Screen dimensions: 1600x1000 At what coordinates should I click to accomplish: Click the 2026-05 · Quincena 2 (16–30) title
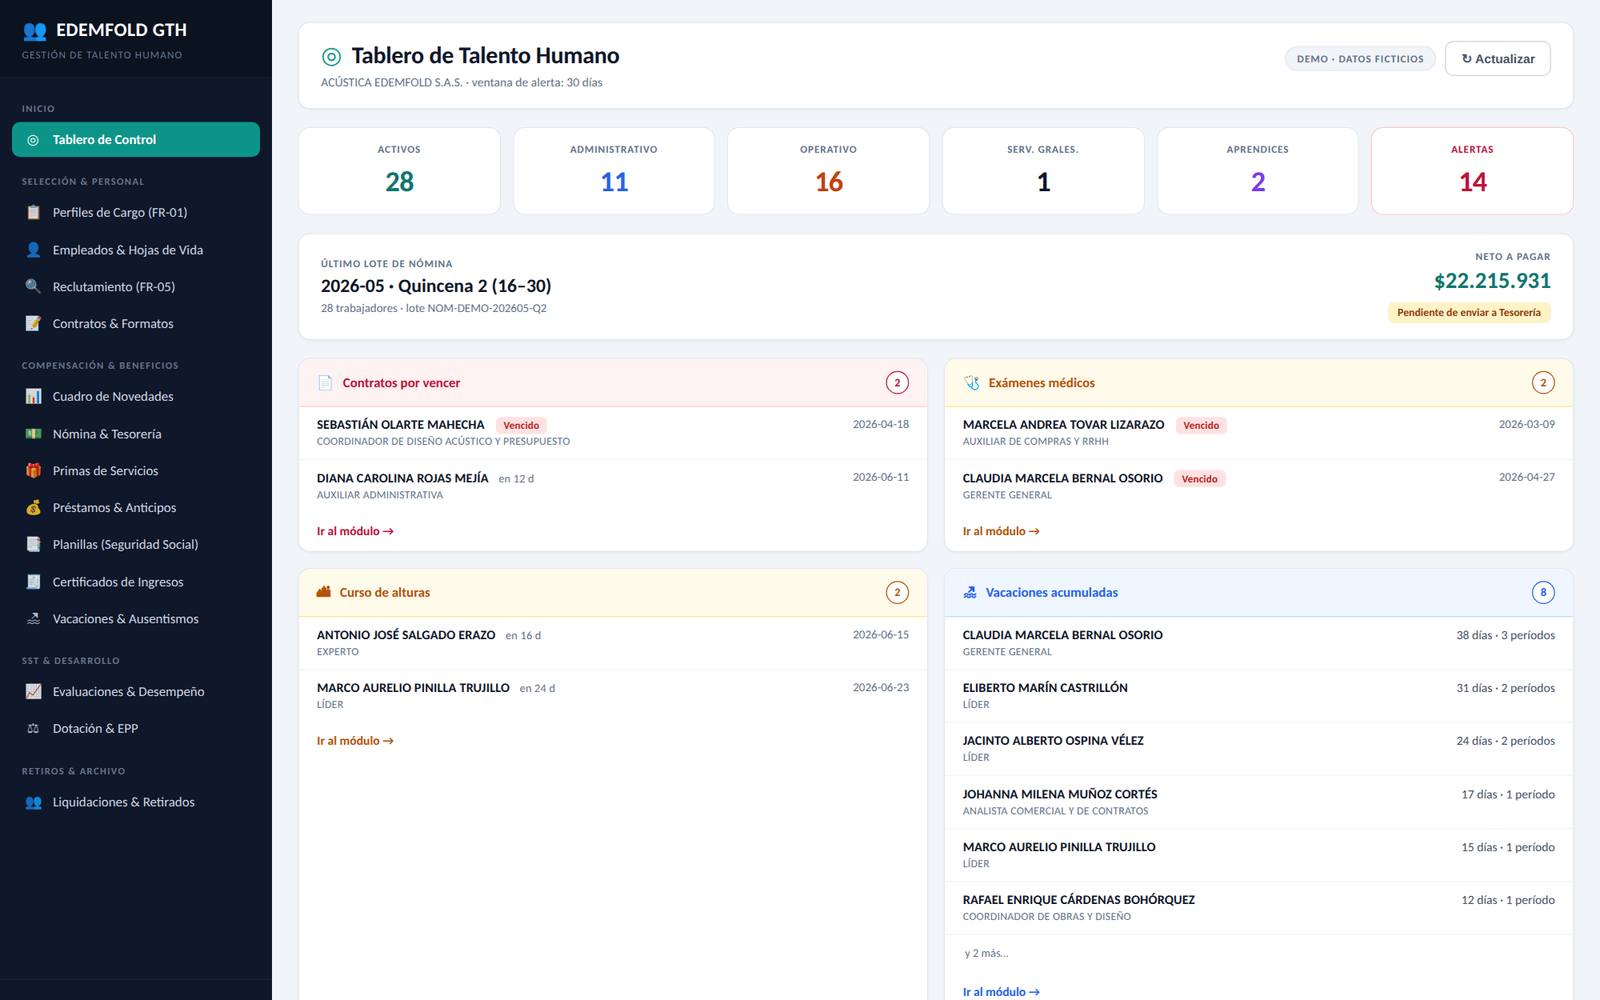tap(436, 286)
